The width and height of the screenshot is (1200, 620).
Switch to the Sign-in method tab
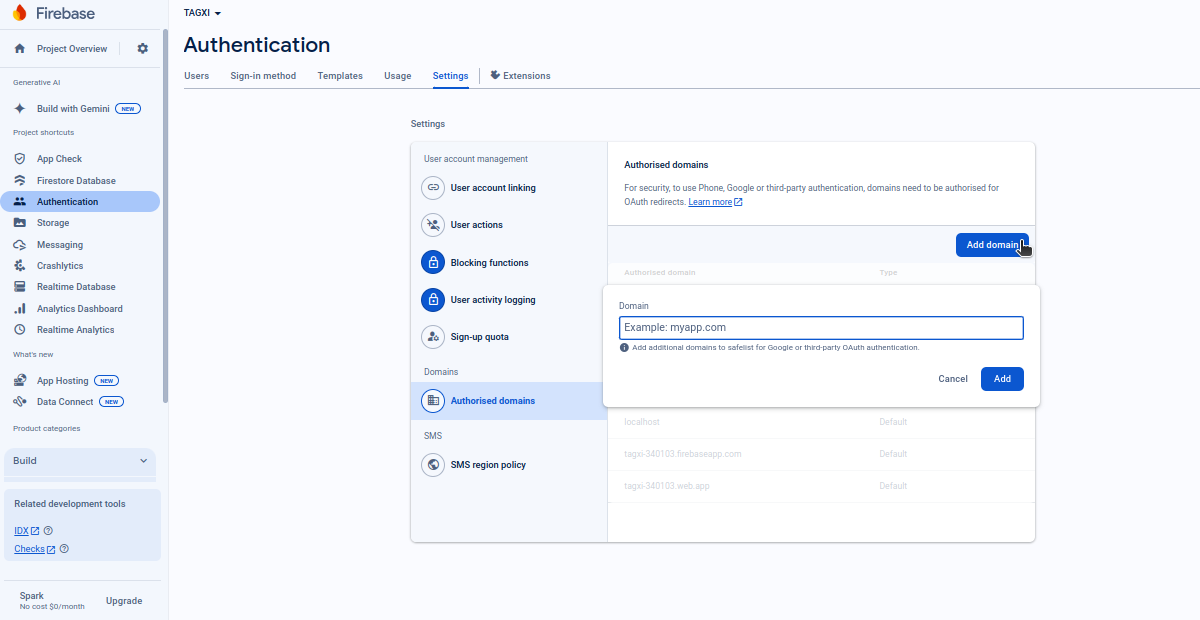point(263,75)
